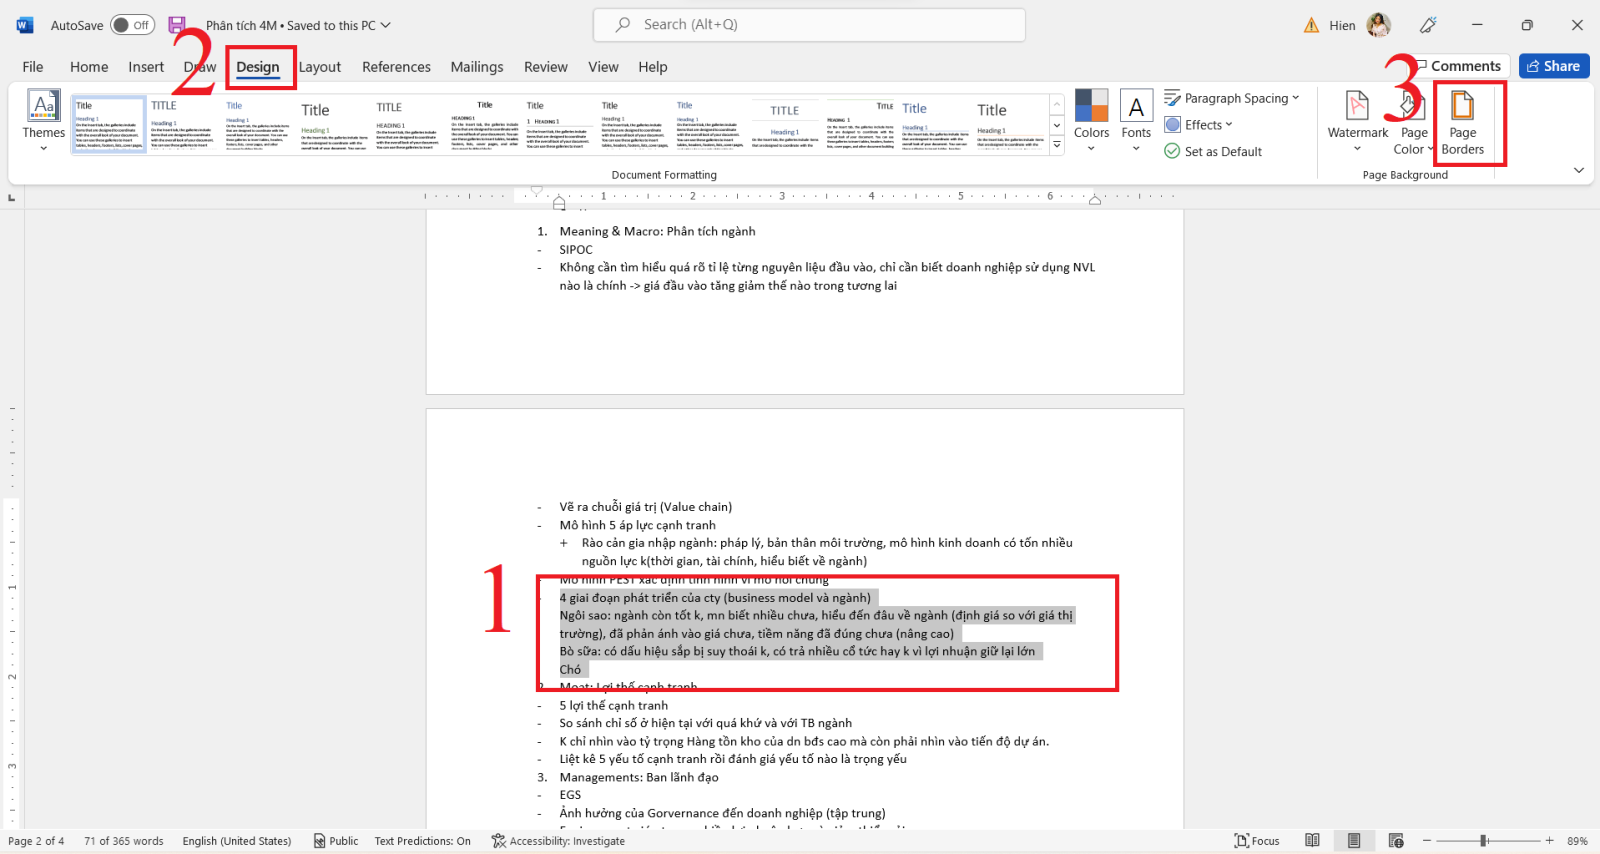Expand the document formatting styles gallery
Viewport: 1600px width, 854px height.
tap(1057, 146)
